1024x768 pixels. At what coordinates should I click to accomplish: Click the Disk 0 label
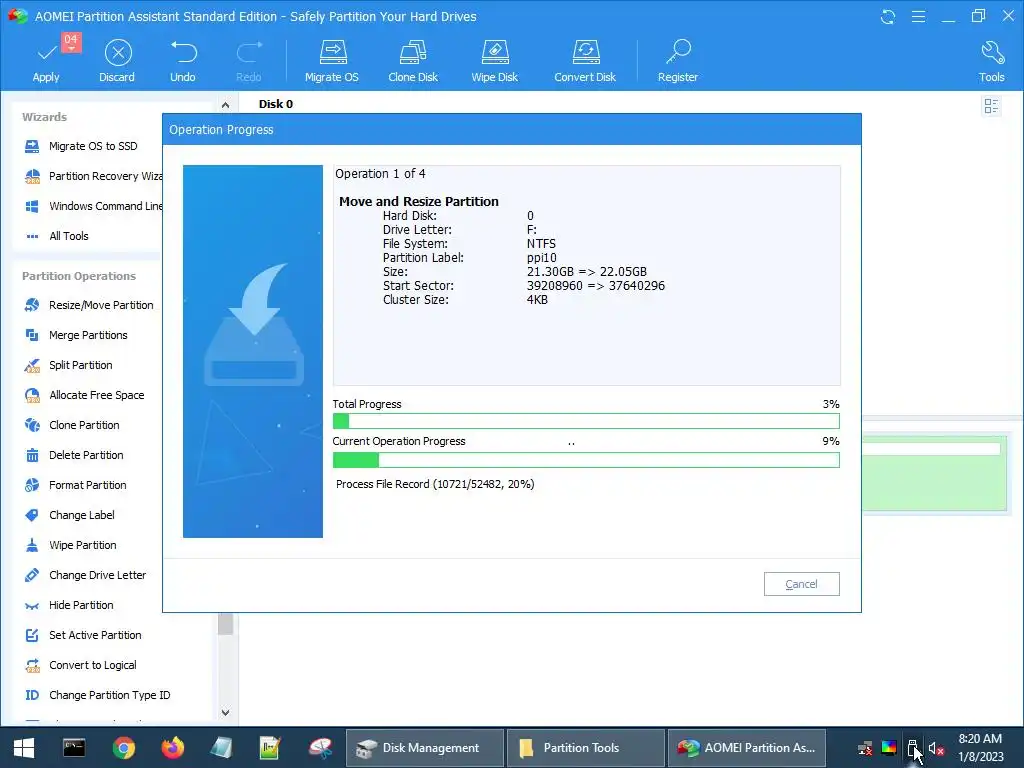tap(276, 104)
